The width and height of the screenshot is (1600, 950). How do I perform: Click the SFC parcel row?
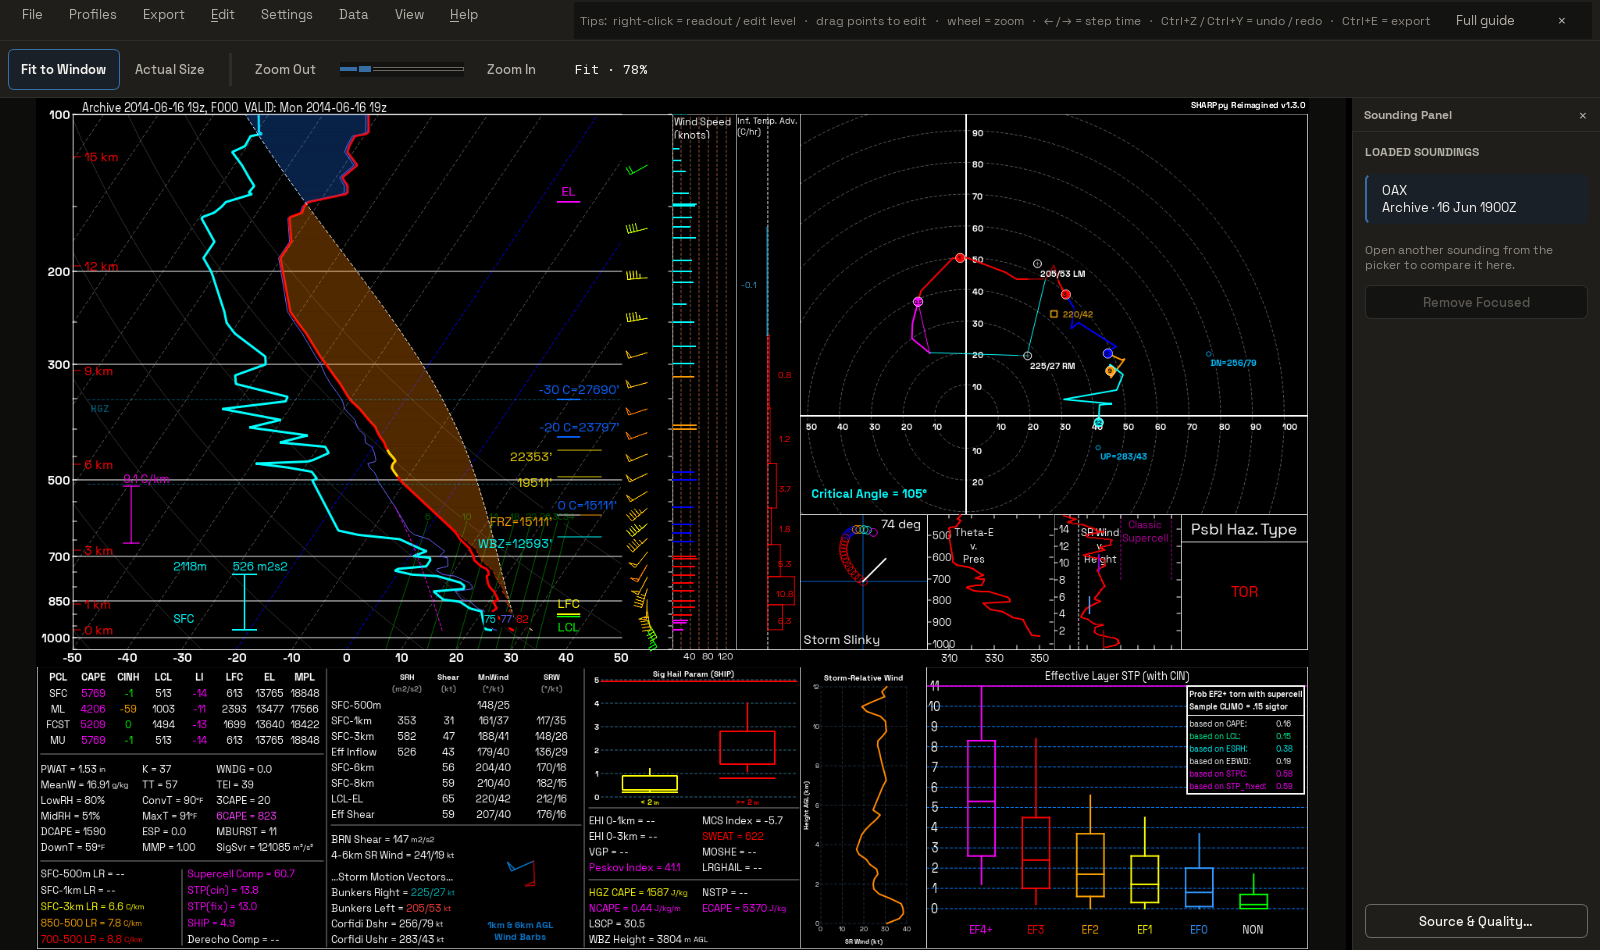[183, 693]
